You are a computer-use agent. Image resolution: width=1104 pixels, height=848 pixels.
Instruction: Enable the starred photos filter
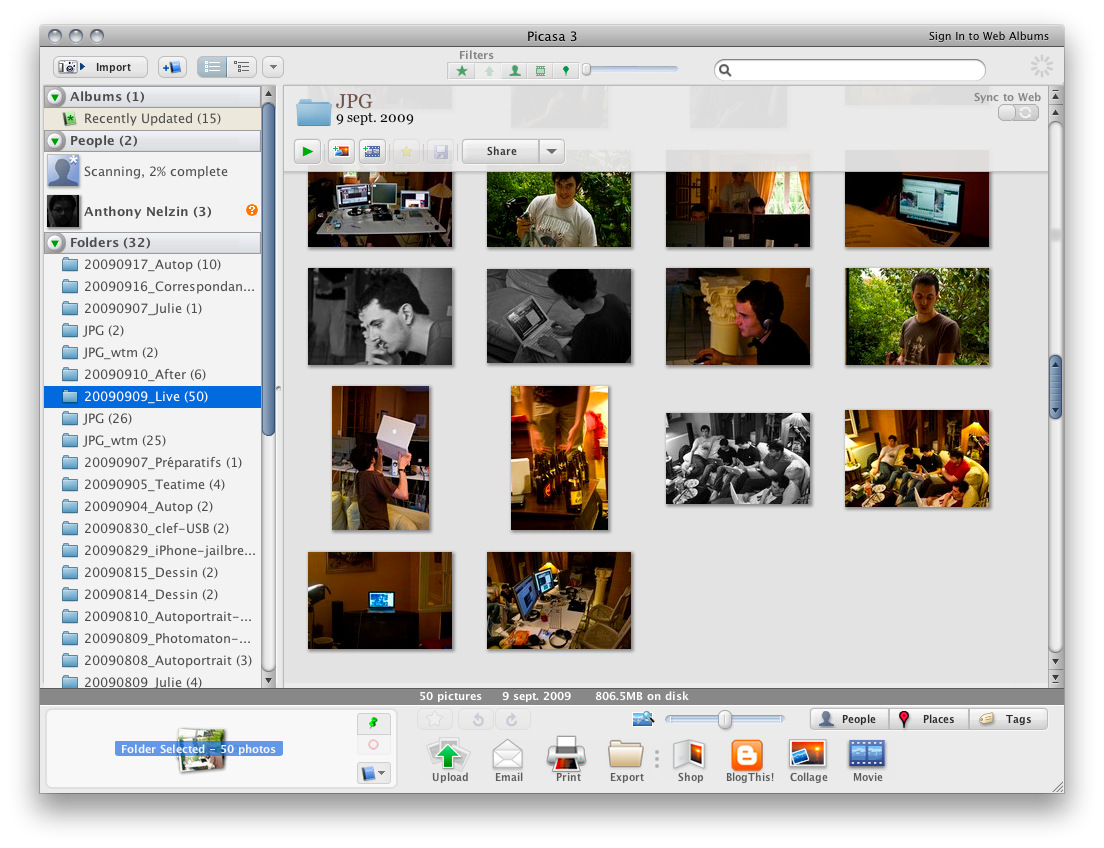(x=461, y=71)
